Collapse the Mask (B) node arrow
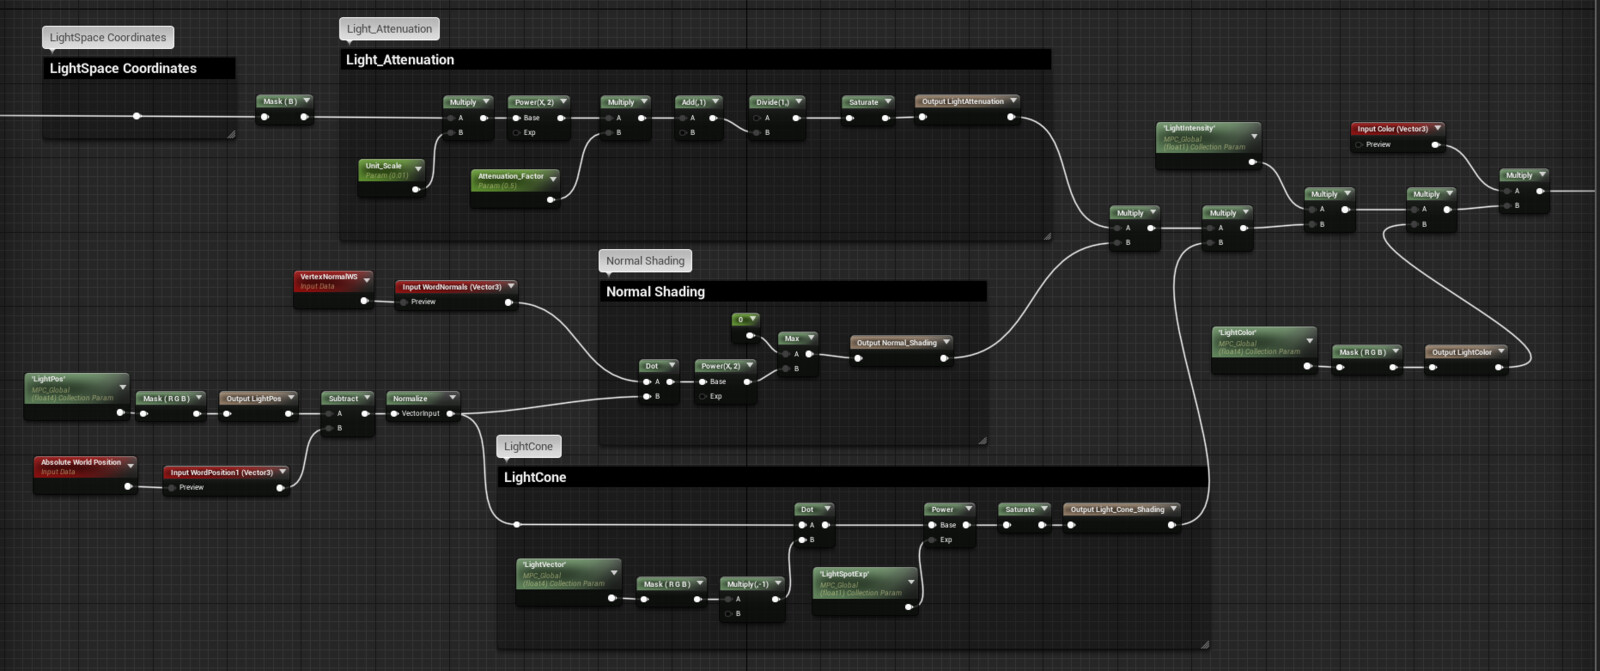The height and width of the screenshot is (671, 1600). click(306, 101)
